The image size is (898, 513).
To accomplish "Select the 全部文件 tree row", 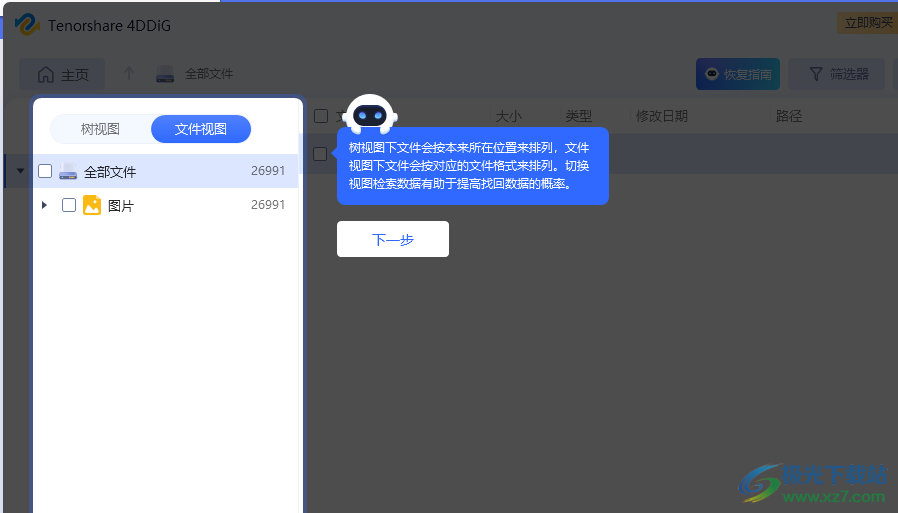I will [x=166, y=171].
